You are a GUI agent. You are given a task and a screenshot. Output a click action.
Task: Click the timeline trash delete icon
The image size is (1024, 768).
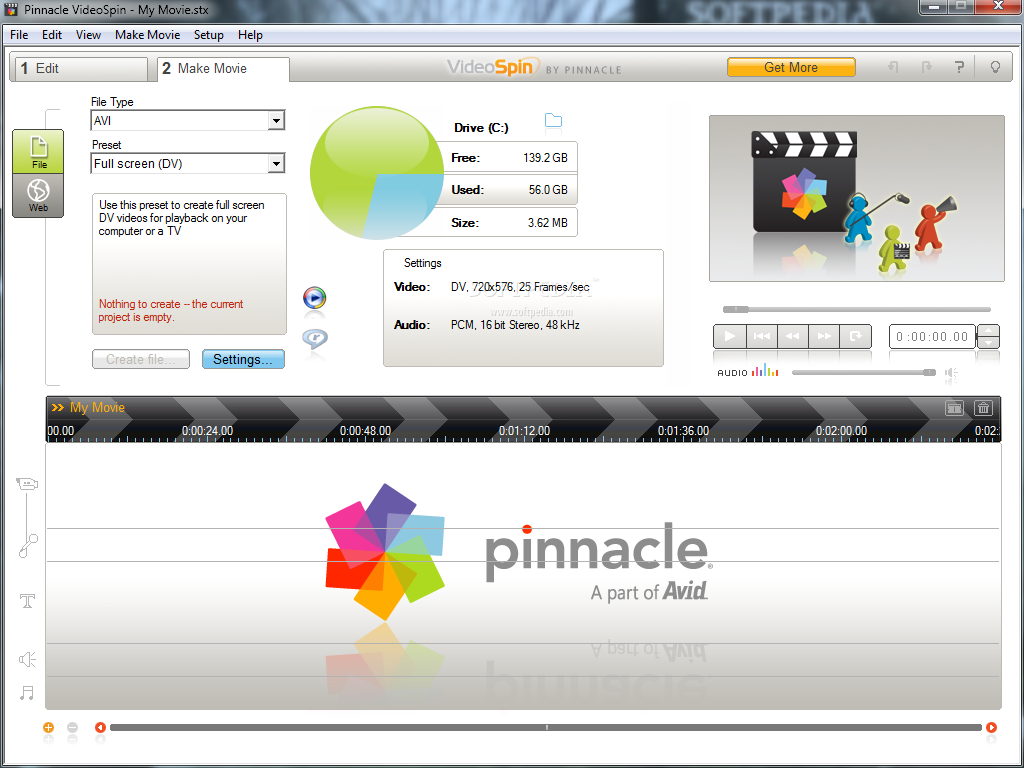pos(983,408)
